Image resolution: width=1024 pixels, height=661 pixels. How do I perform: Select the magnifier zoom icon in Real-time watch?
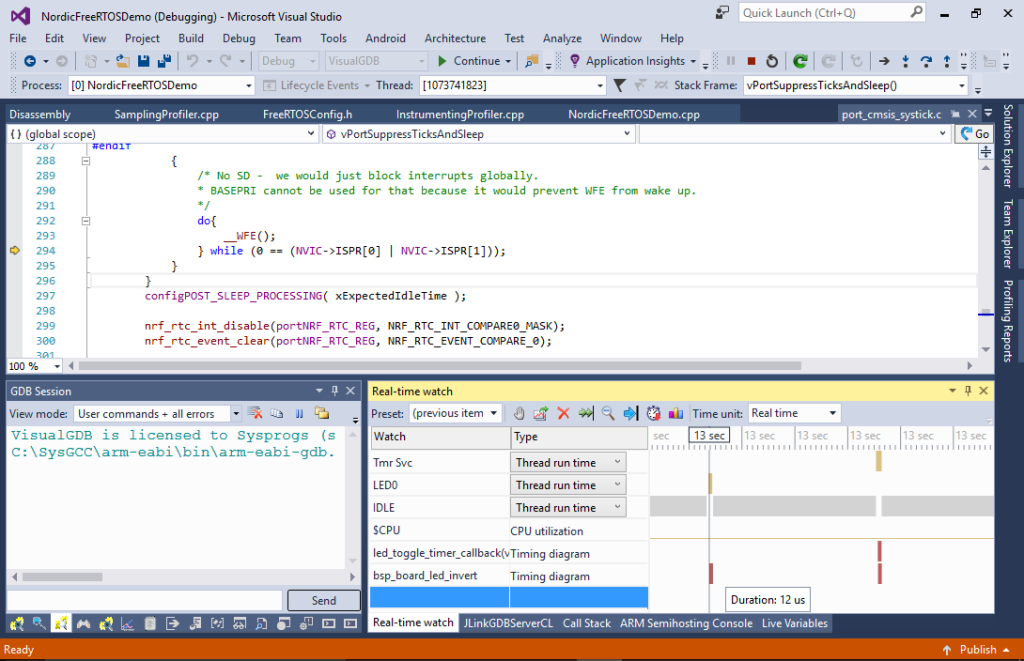point(607,413)
